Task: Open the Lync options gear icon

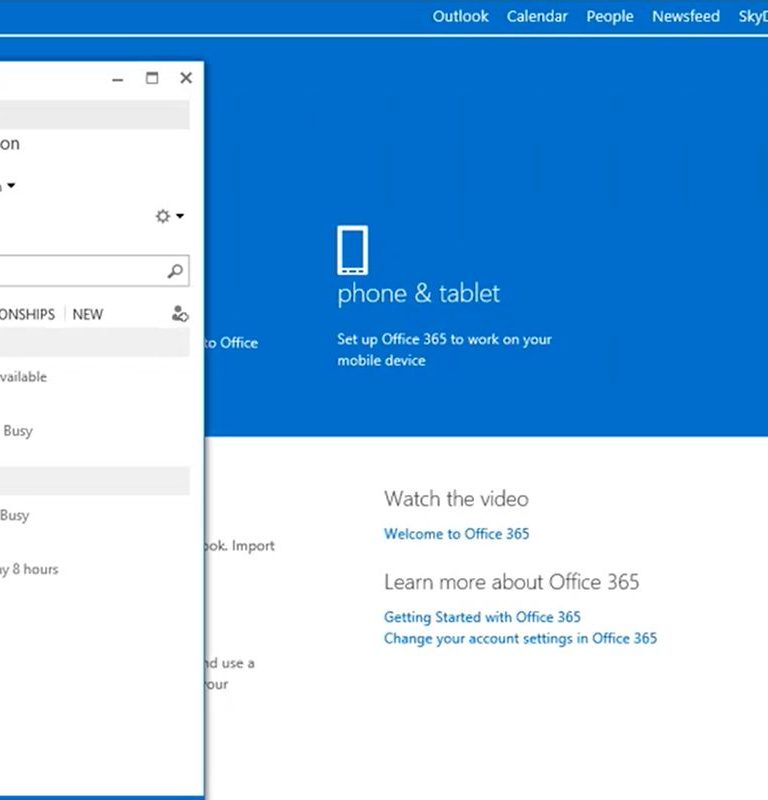Action: (163, 216)
